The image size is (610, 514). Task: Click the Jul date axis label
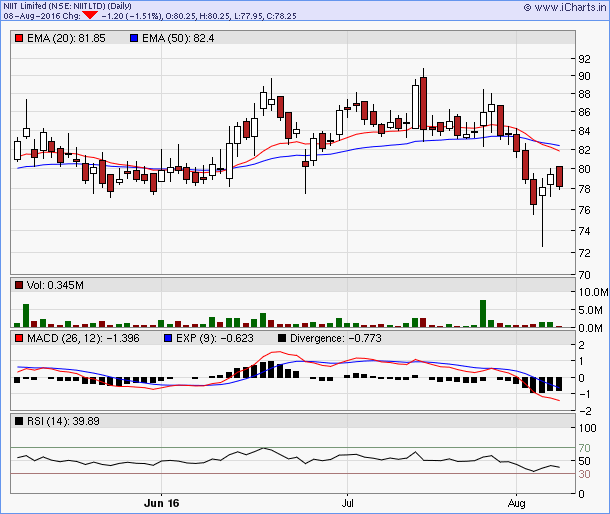tap(347, 503)
